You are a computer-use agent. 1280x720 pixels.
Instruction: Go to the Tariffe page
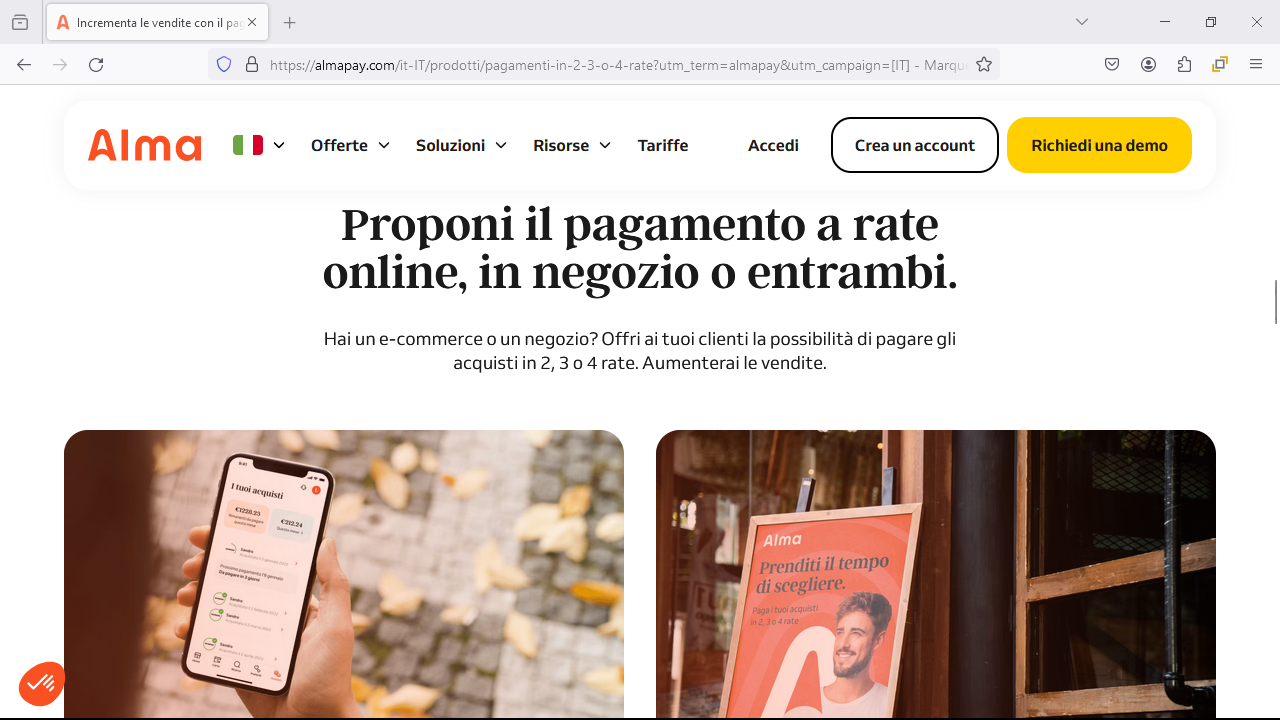click(x=663, y=145)
